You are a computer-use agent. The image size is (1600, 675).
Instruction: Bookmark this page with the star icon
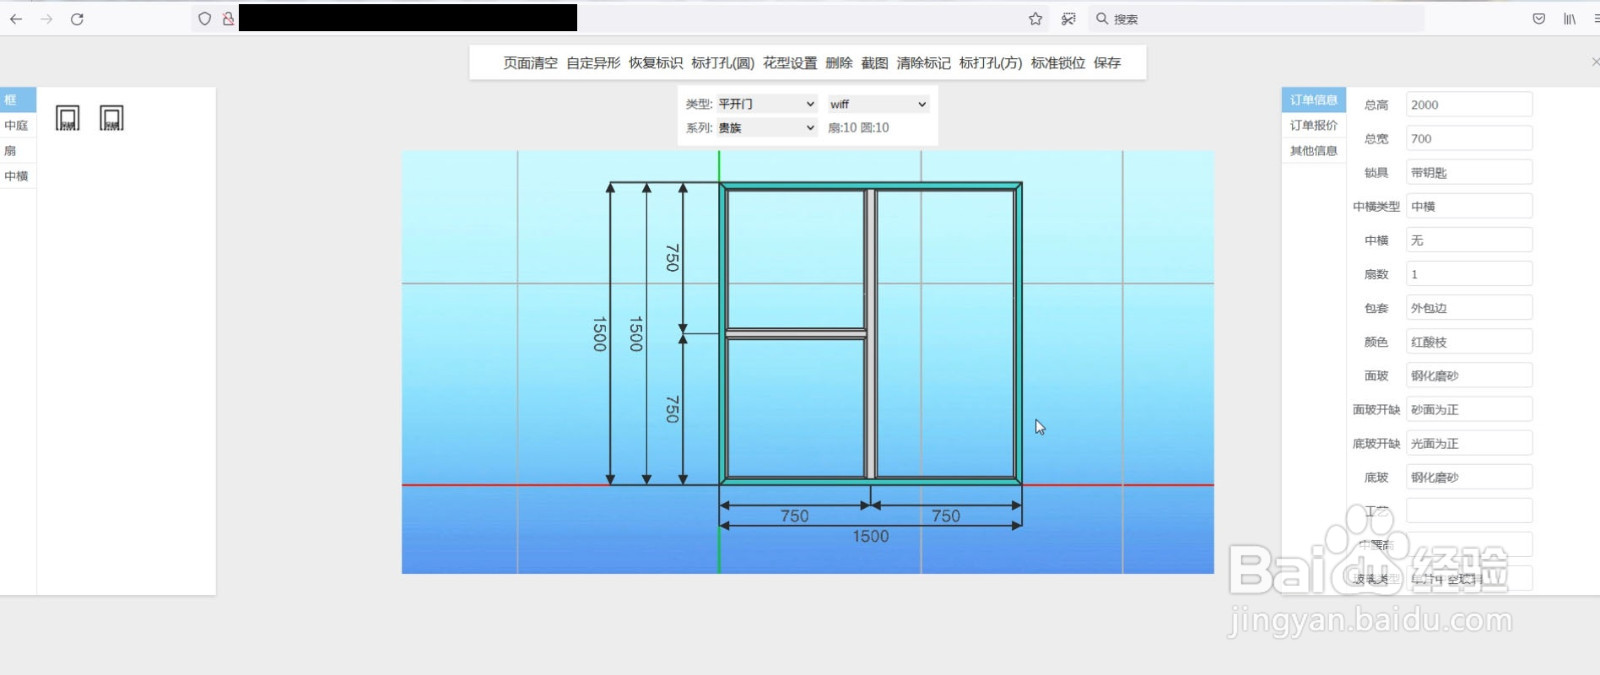click(x=1035, y=19)
